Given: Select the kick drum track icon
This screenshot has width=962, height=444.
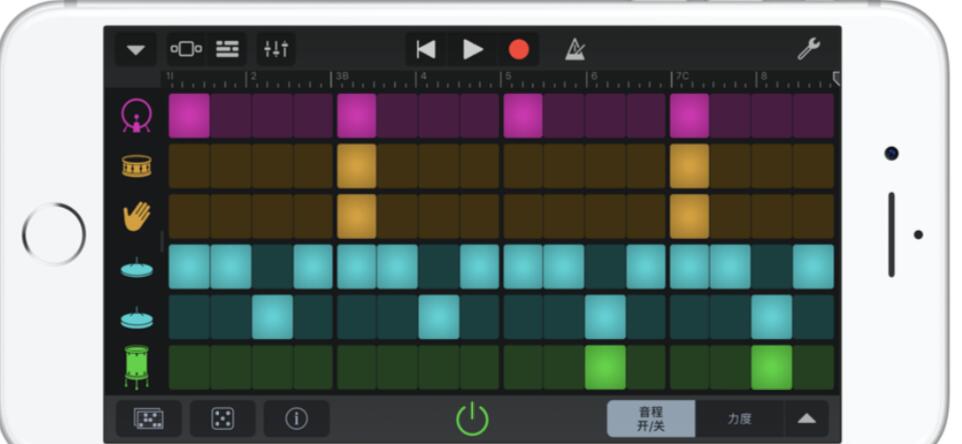Looking at the screenshot, I should [x=136, y=116].
